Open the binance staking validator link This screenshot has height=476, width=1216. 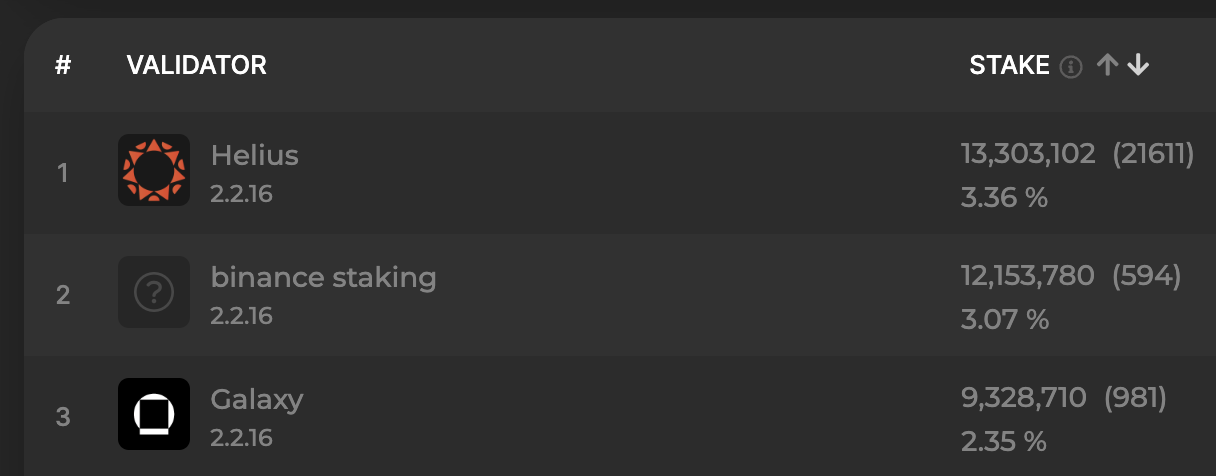pos(323,277)
